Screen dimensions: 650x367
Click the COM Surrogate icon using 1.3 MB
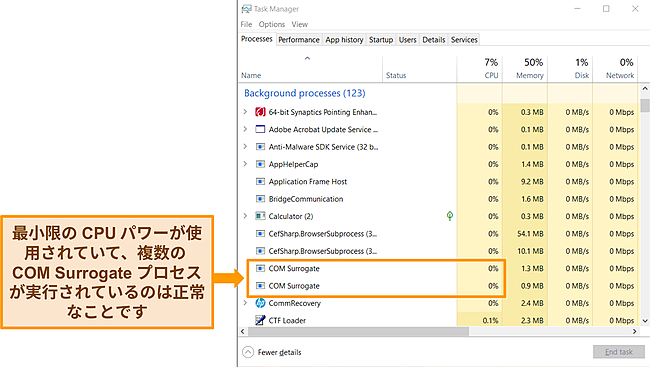(x=260, y=269)
